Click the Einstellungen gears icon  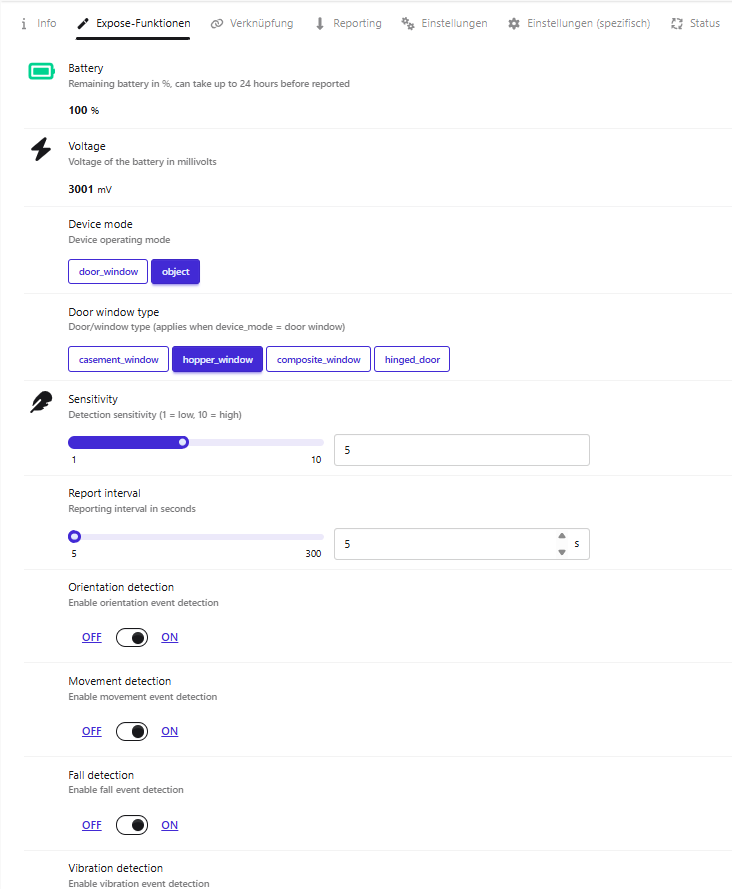[408, 23]
